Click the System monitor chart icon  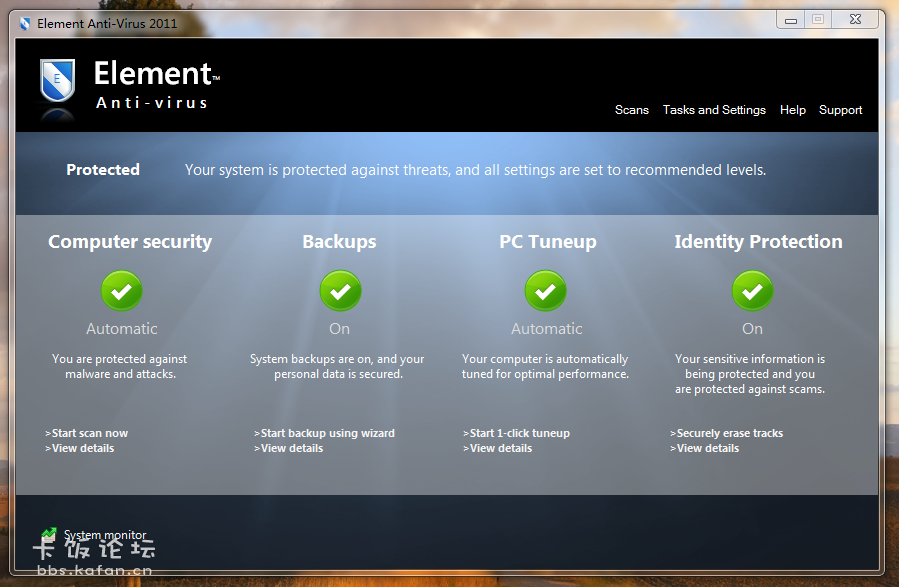coord(49,534)
